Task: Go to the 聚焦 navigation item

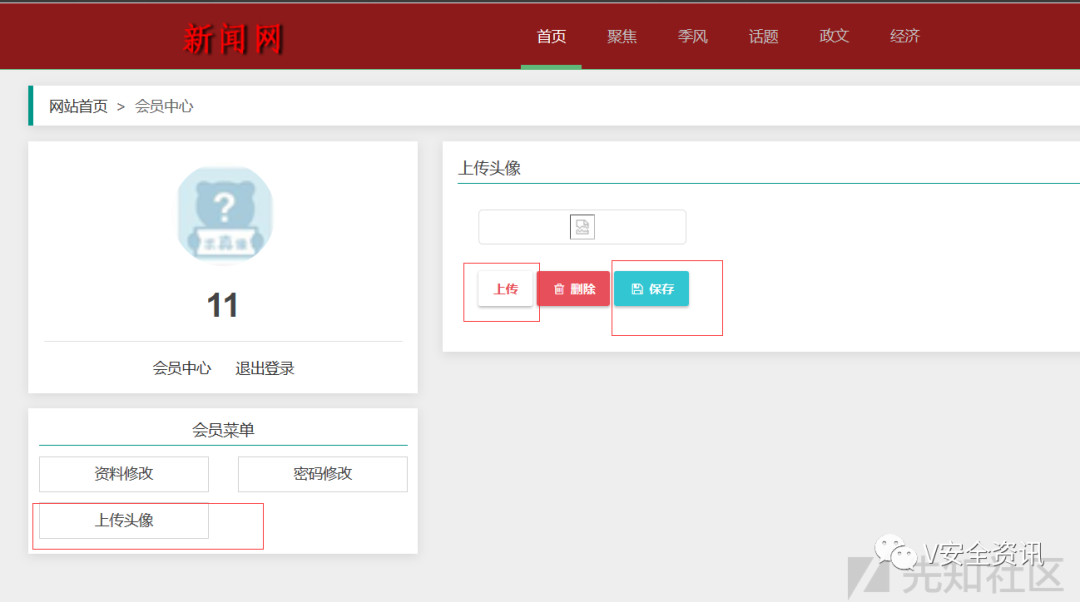Action: [622, 37]
